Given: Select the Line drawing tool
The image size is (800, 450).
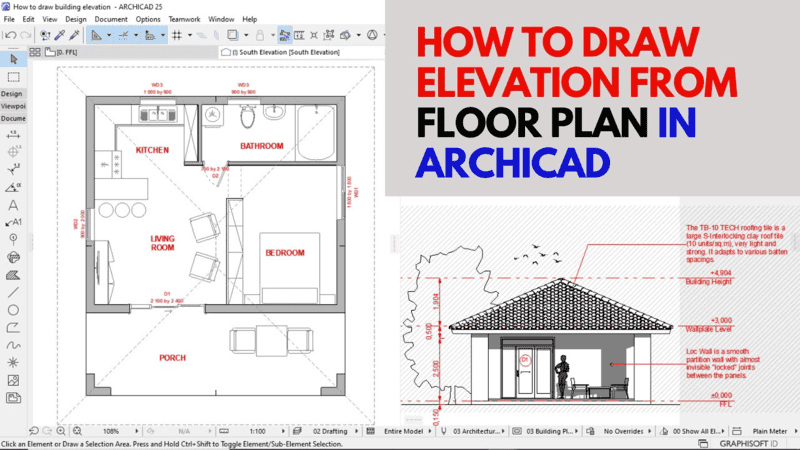Looking at the screenshot, I should pyautogui.click(x=13, y=292).
